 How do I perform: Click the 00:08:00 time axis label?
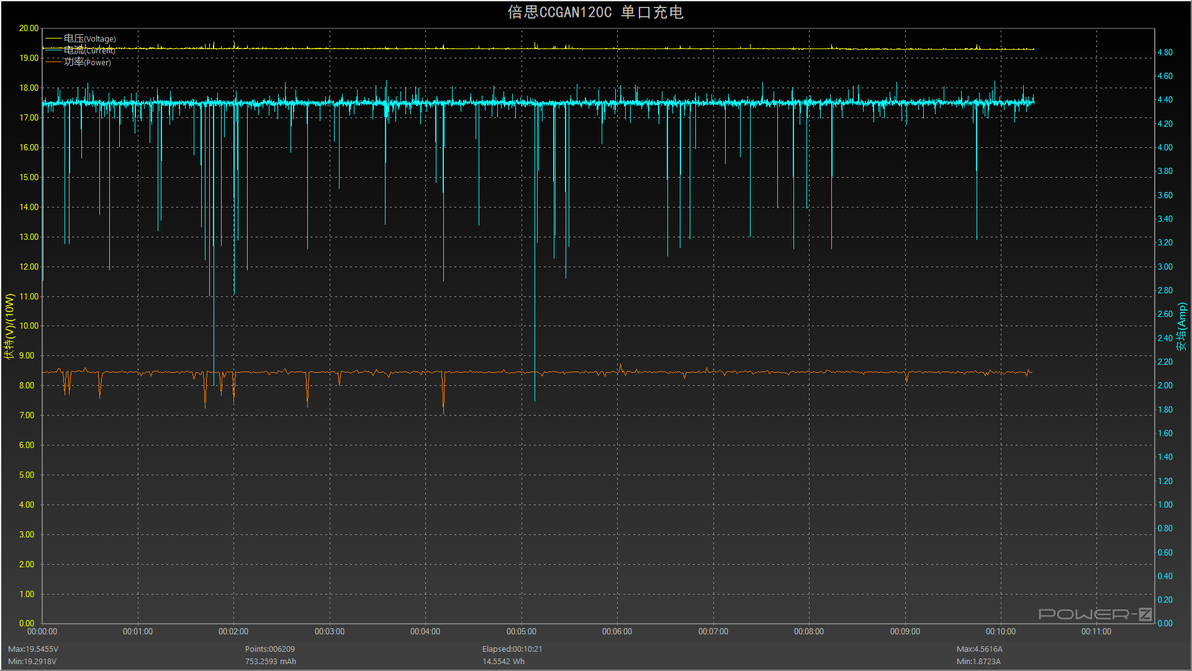coord(809,632)
